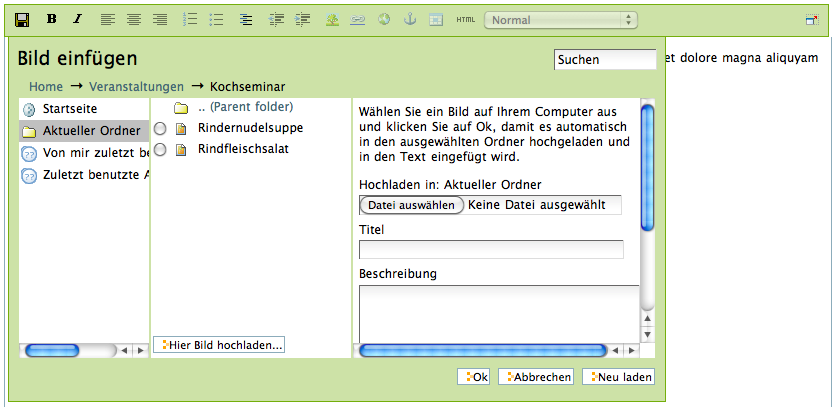The image size is (839, 407).
Task: Open Rindernudelsuppe item
Action: point(250,128)
